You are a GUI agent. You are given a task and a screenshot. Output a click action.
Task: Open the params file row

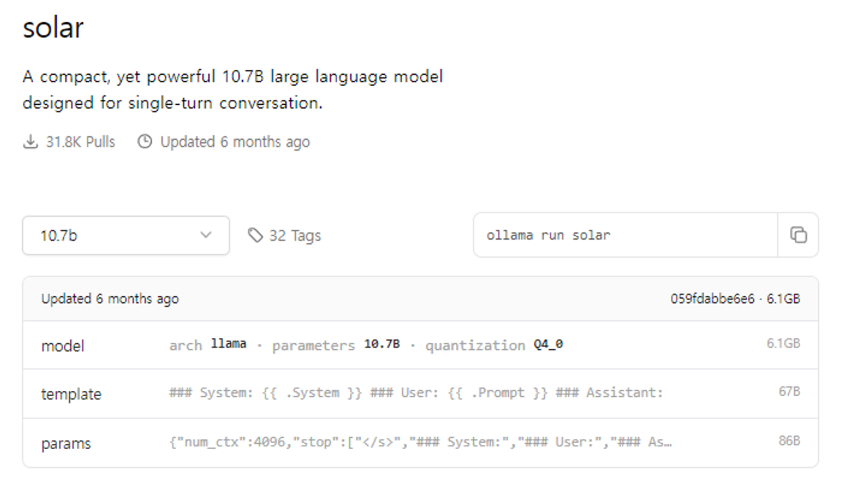pyautogui.click(x=67, y=441)
